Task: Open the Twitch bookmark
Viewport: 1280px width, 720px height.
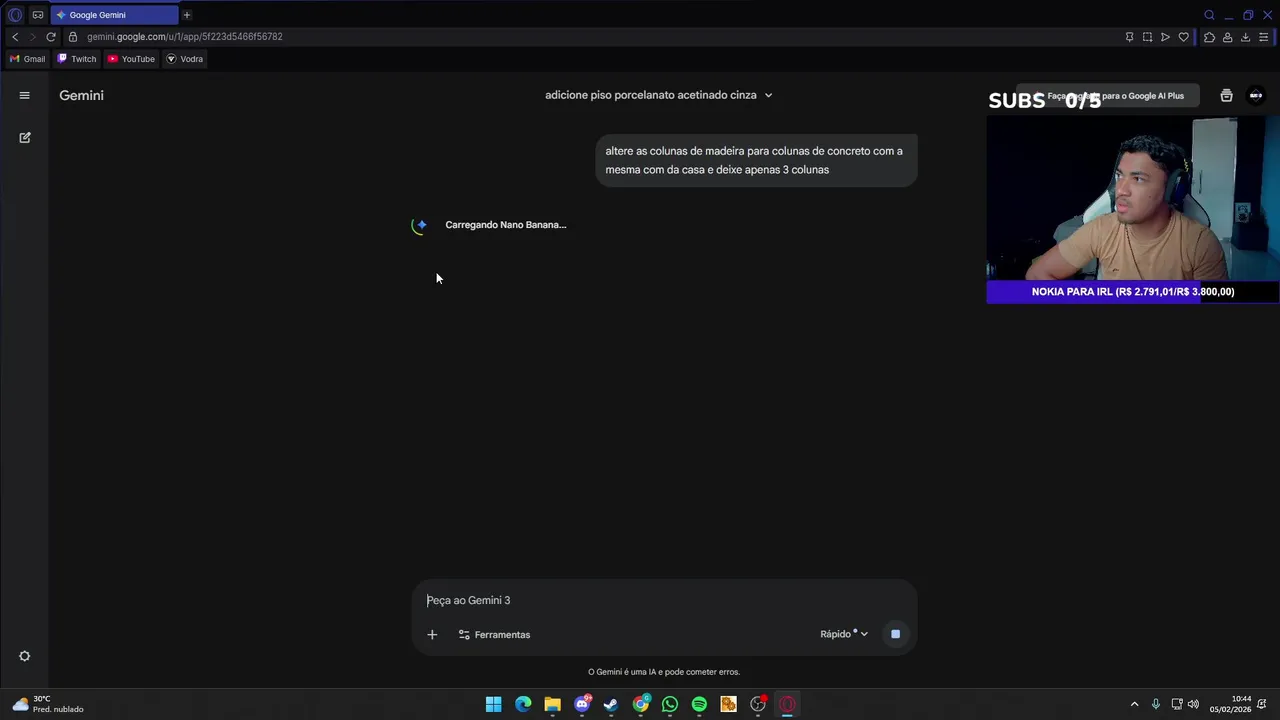Action: [x=77, y=59]
